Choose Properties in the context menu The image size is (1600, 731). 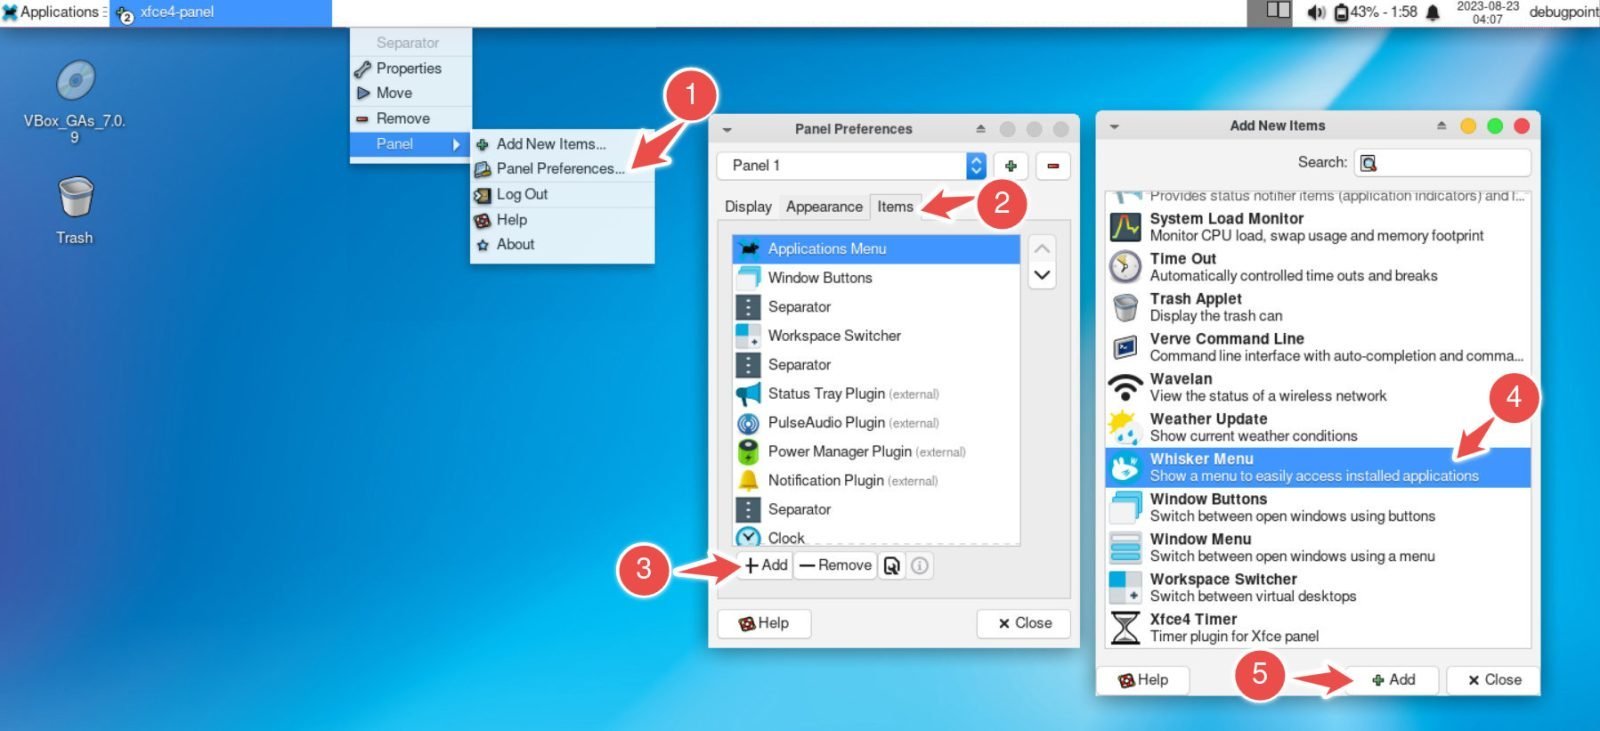[410, 68]
